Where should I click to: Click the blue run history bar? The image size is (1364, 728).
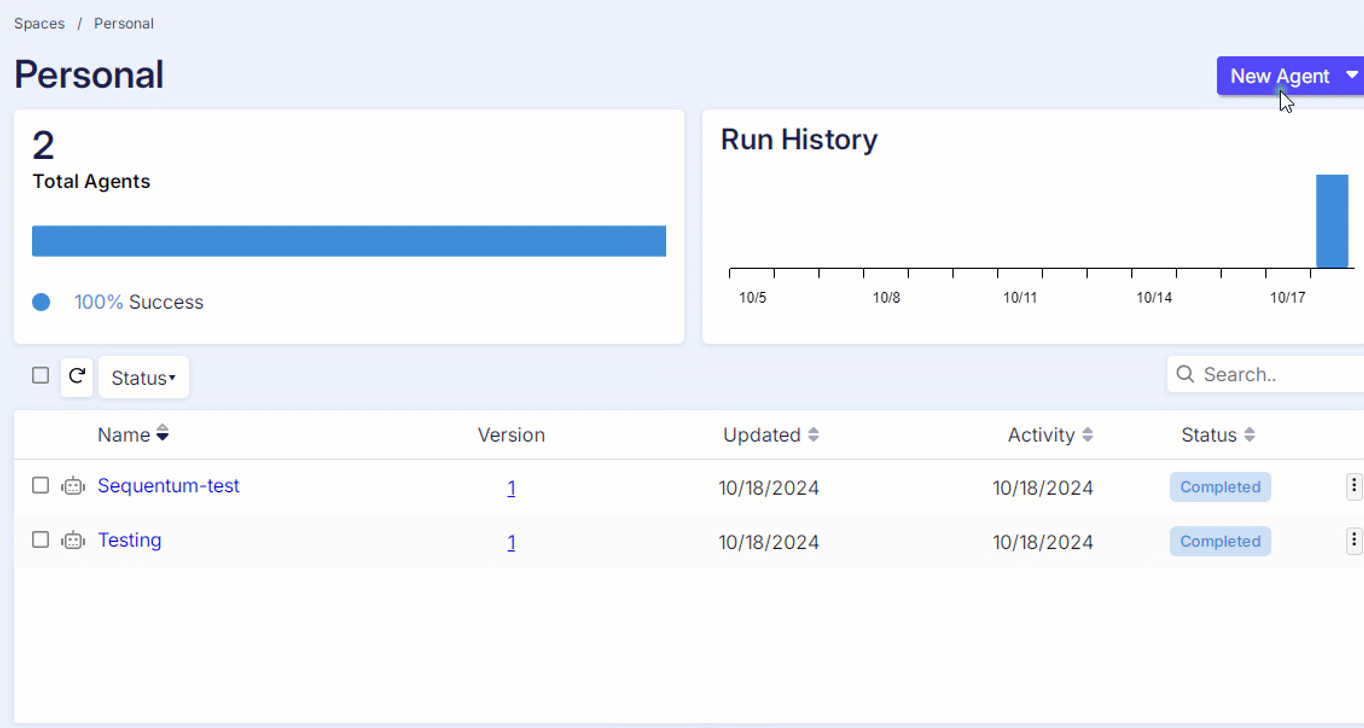coord(1331,221)
